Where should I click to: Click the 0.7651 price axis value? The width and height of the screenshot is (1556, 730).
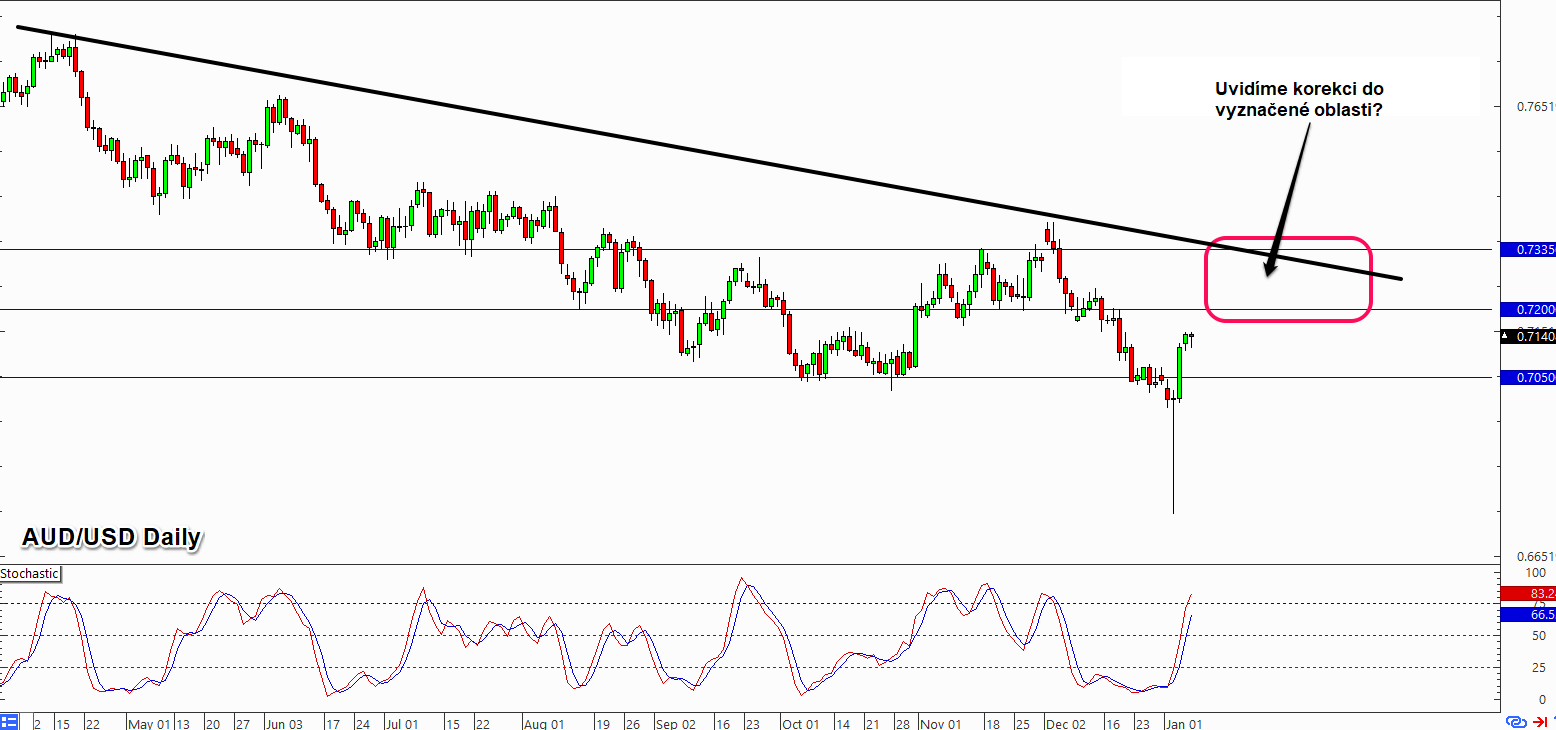pos(1535,106)
